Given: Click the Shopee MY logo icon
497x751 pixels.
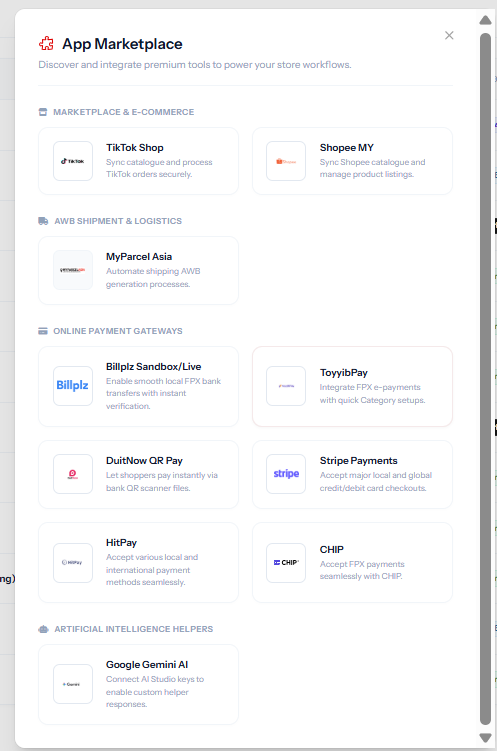Looking at the screenshot, I should (286, 161).
